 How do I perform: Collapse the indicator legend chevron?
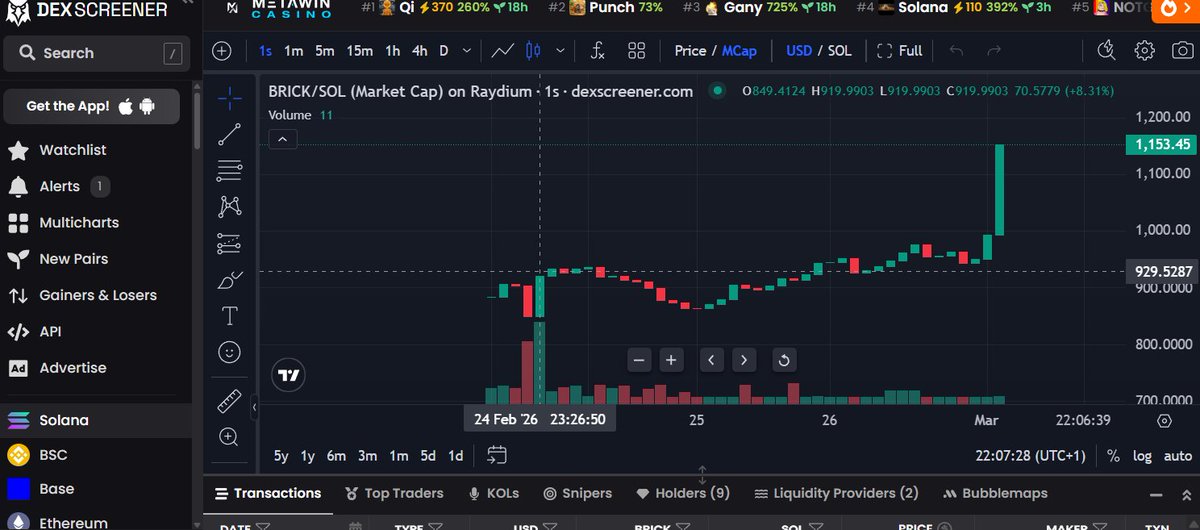click(x=283, y=139)
